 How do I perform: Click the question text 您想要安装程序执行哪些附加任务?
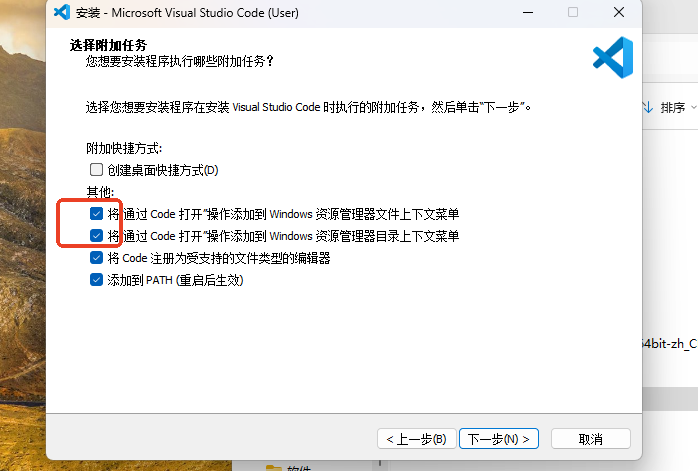pyautogui.click(x=179, y=61)
